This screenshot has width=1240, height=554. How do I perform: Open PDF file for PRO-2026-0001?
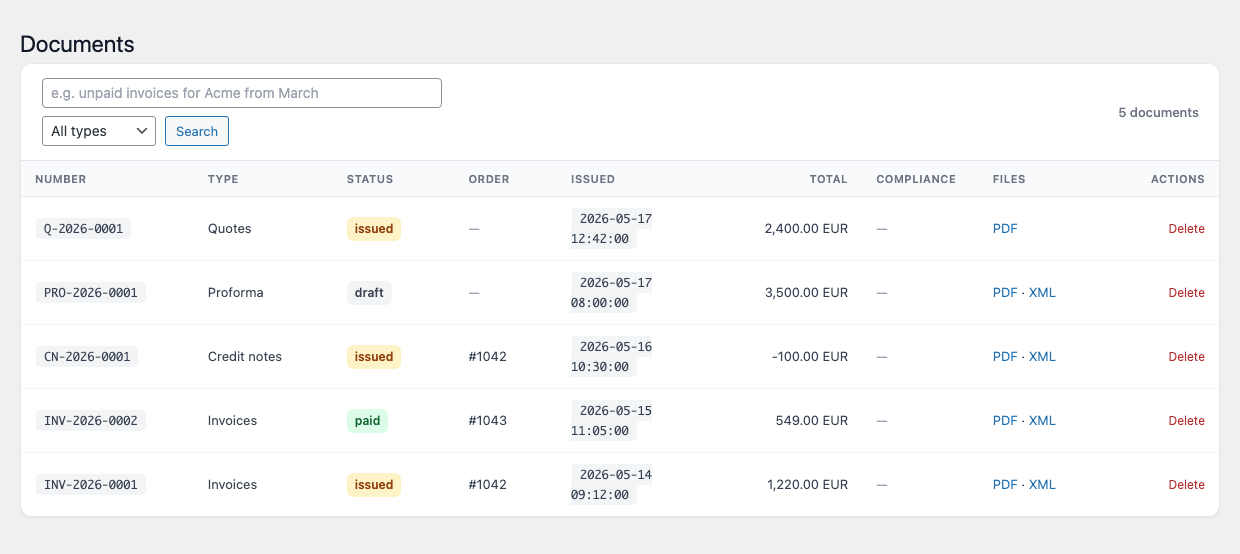pos(1005,293)
